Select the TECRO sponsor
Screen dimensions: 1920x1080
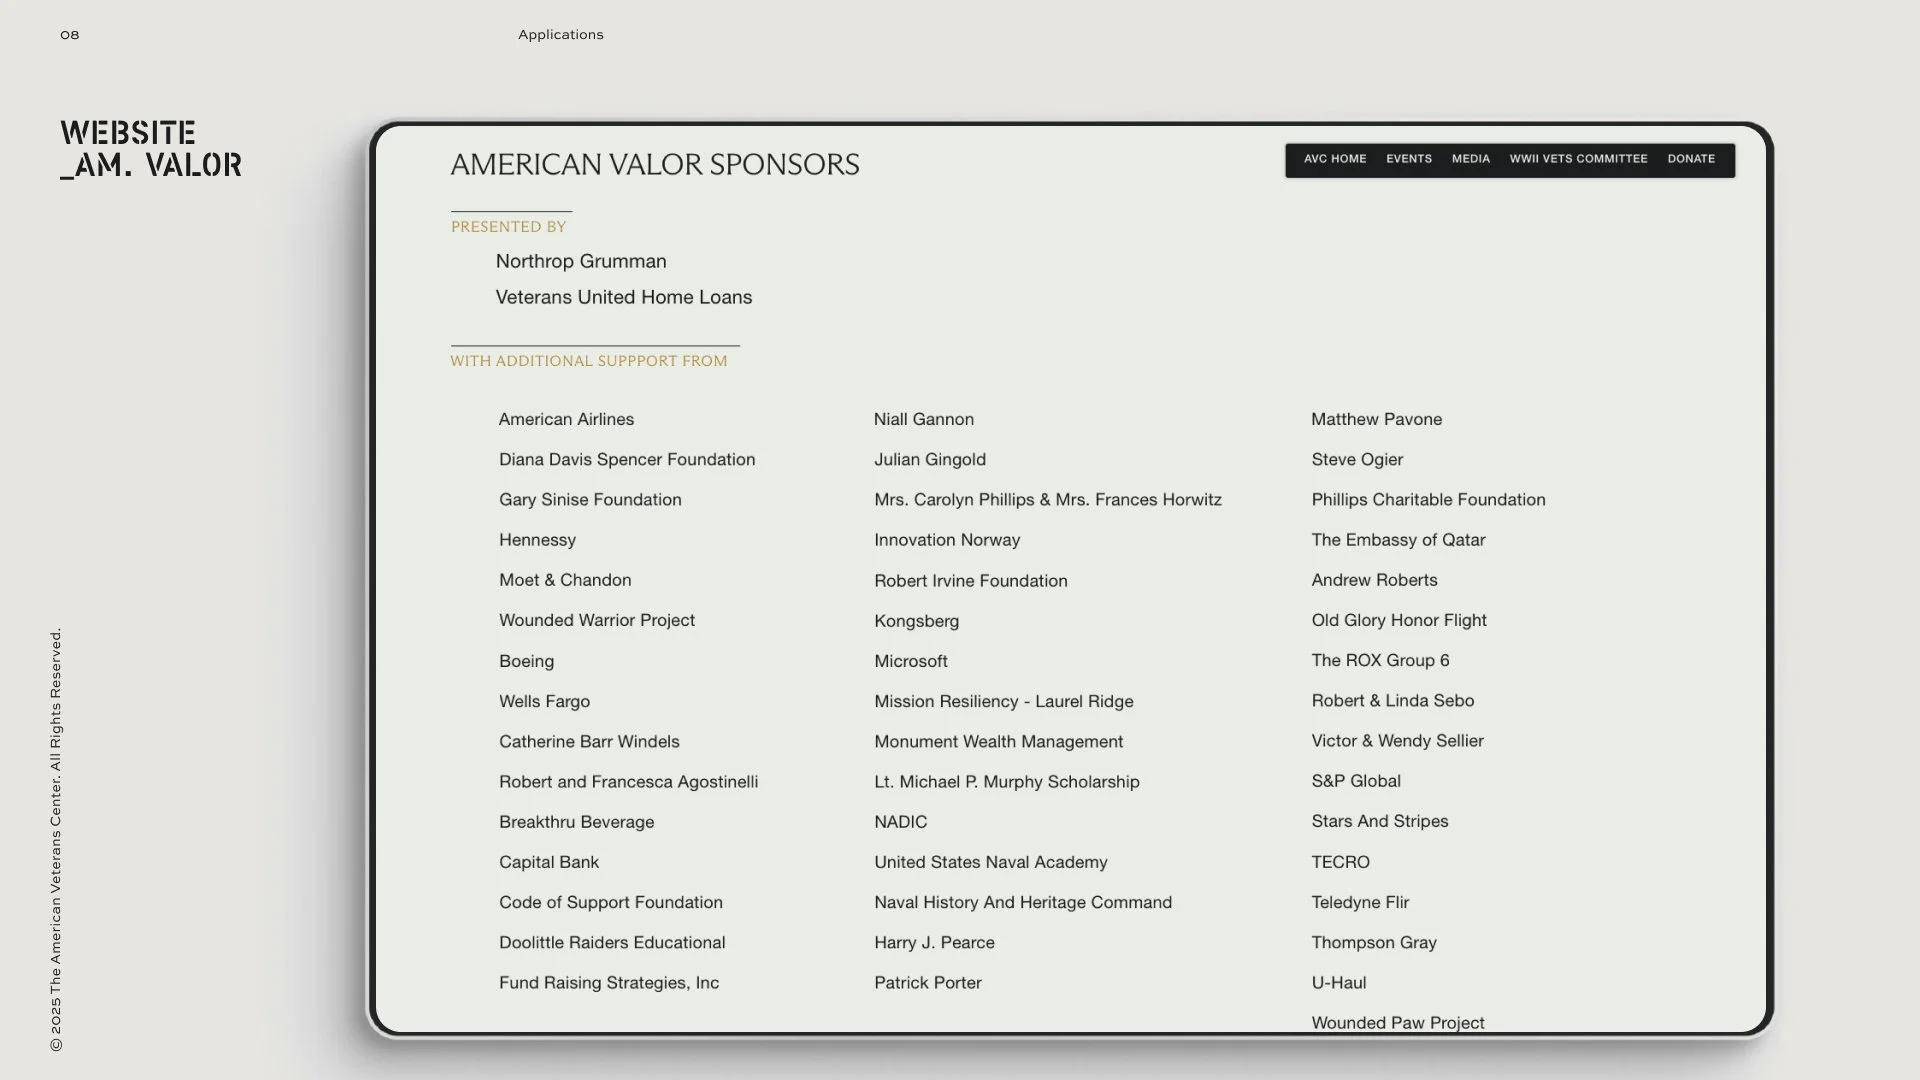coord(1341,862)
